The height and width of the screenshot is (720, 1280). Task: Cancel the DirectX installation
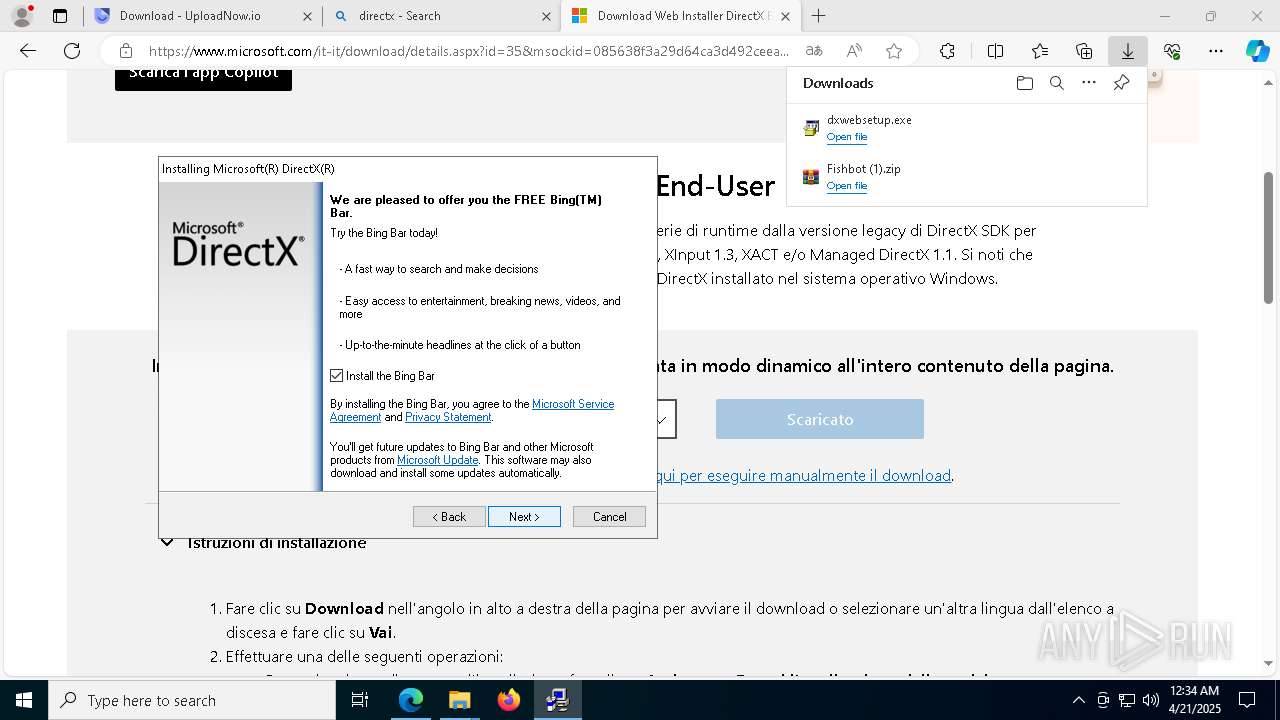coord(609,517)
